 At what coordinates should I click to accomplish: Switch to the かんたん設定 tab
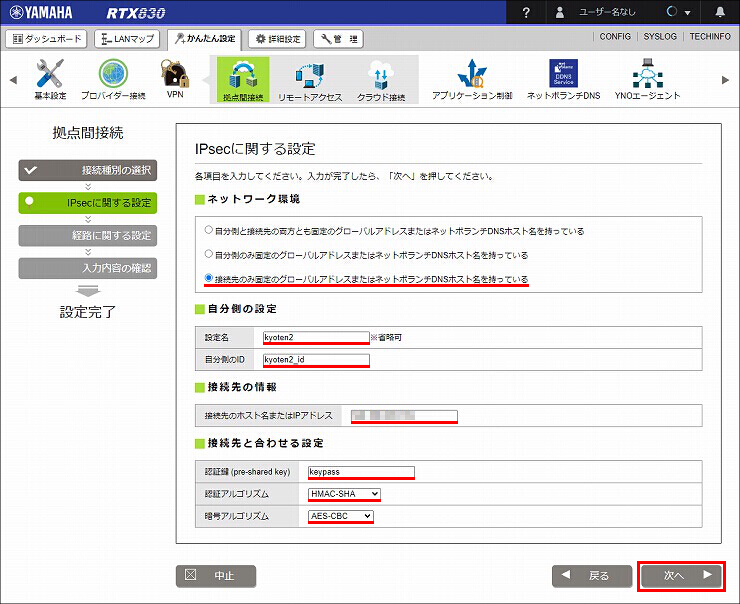(x=205, y=39)
